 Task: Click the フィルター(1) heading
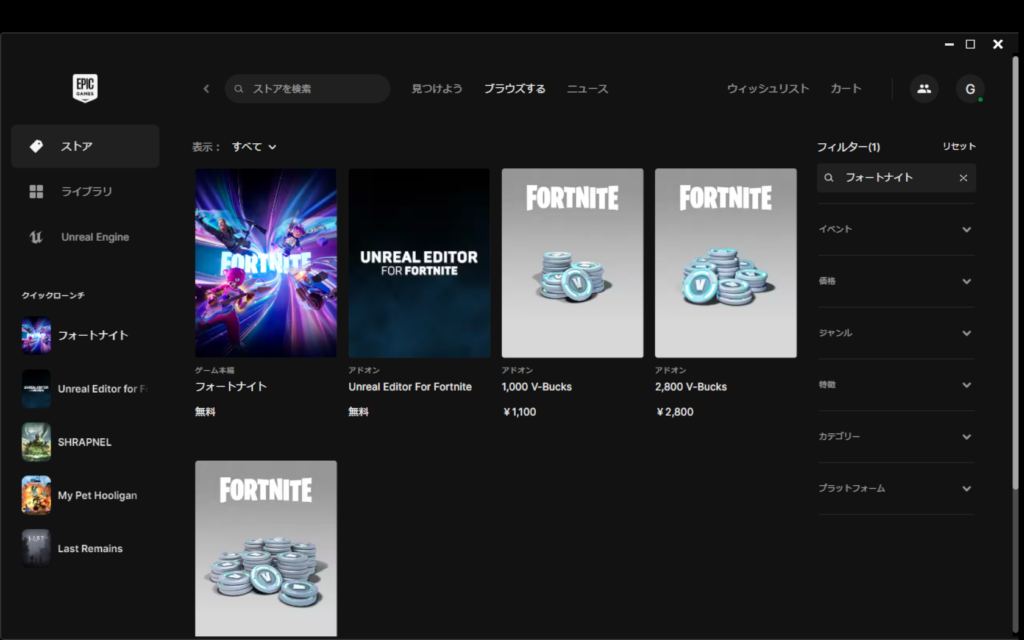pos(849,147)
